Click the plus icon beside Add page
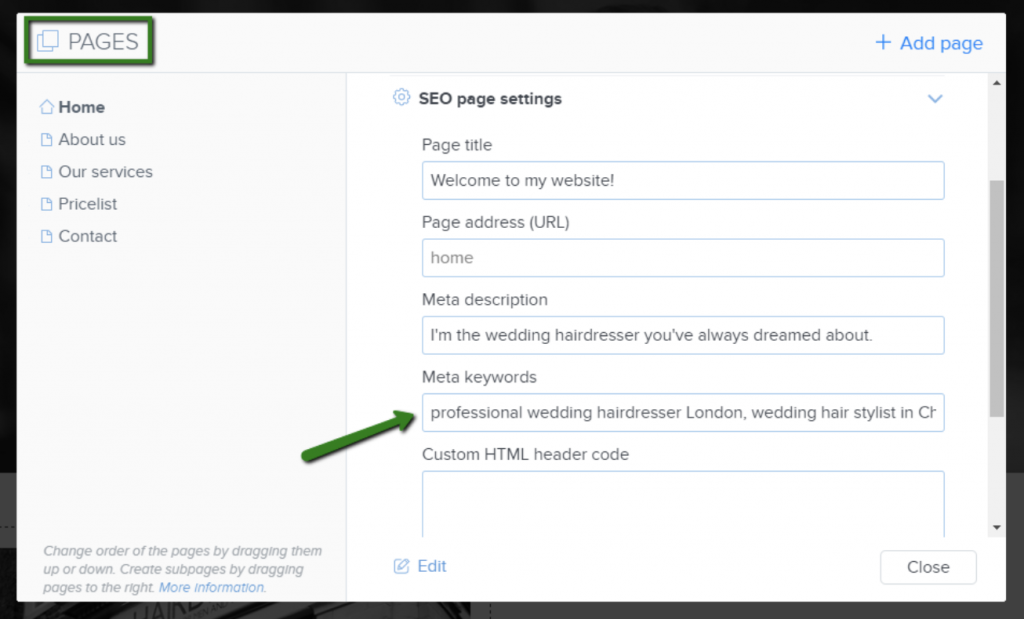The width and height of the screenshot is (1024, 619). pos(883,42)
